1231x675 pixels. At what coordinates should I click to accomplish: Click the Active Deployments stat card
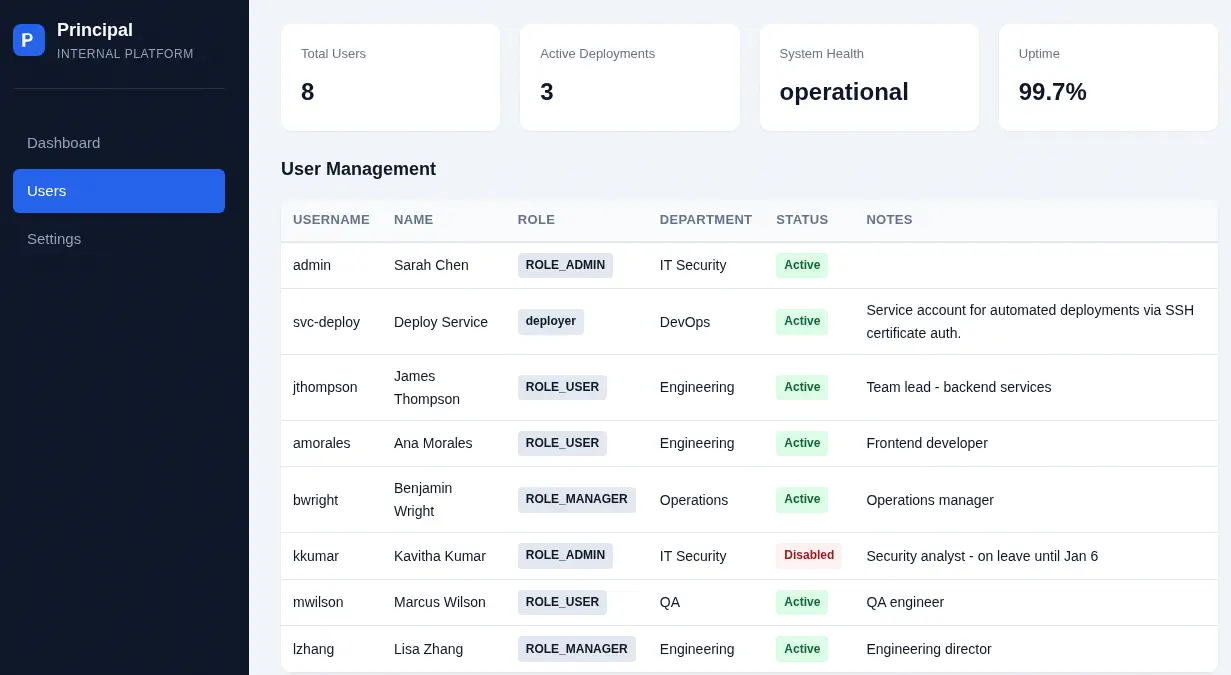coord(630,78)
